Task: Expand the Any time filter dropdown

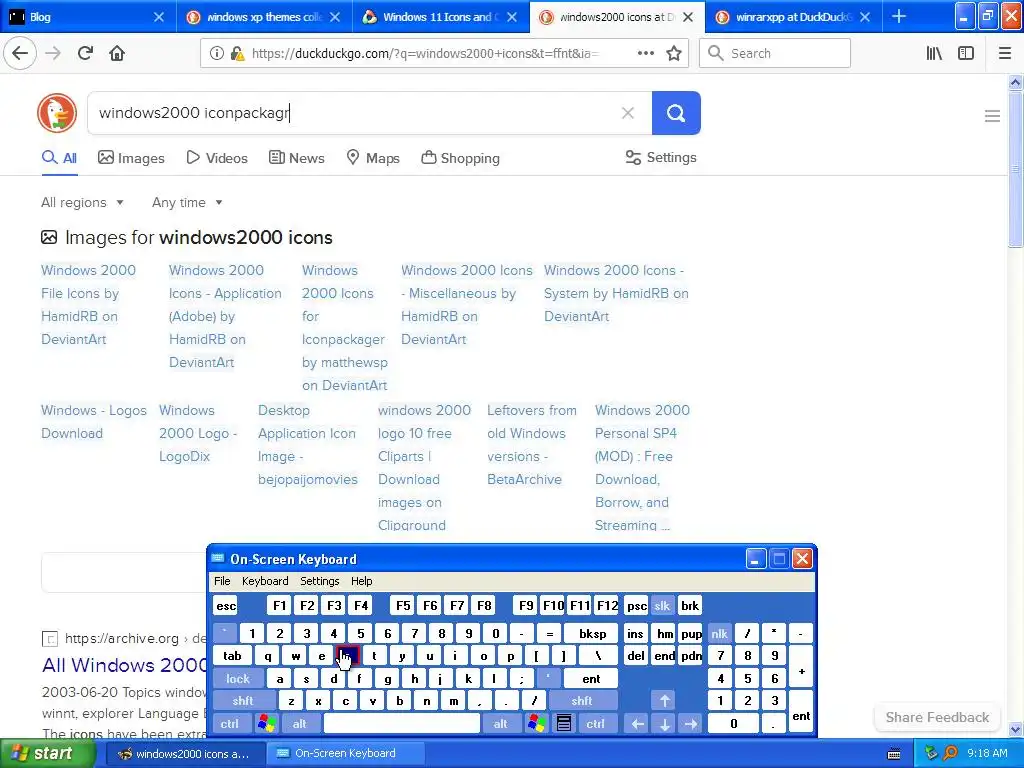Action: coord(187,202)
